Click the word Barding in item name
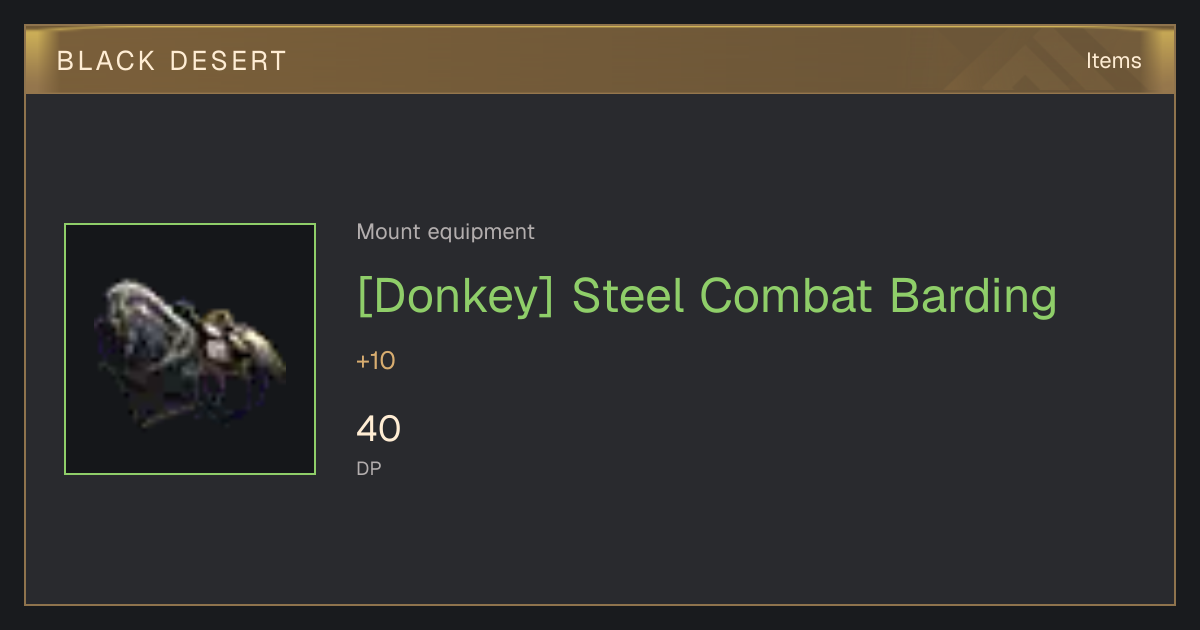This screenshot has width=1200, height=630. click(x=973, y=296)
